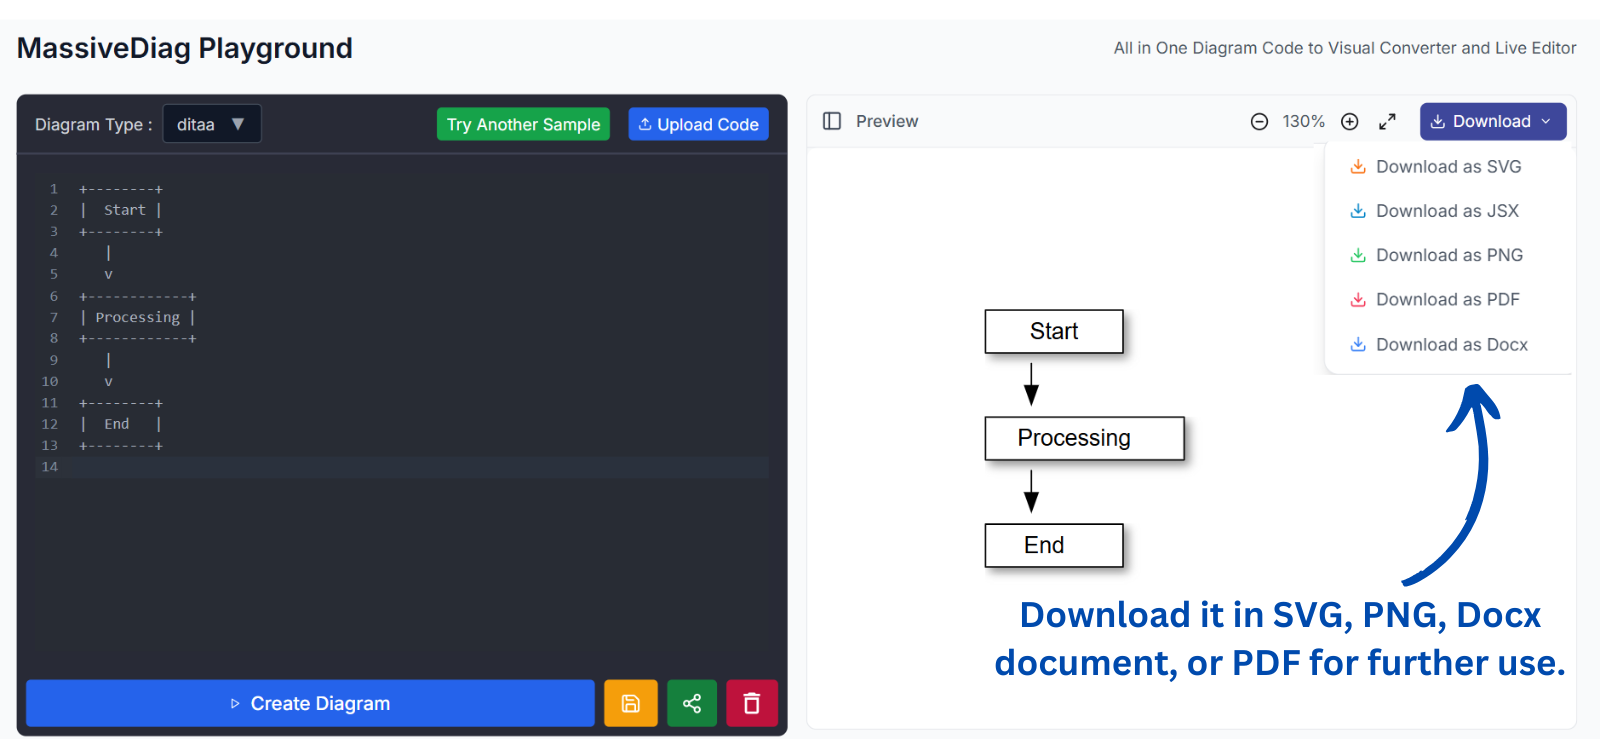Click the green share icon button
The image size is (1600, 750).
[x=692, y=703]
